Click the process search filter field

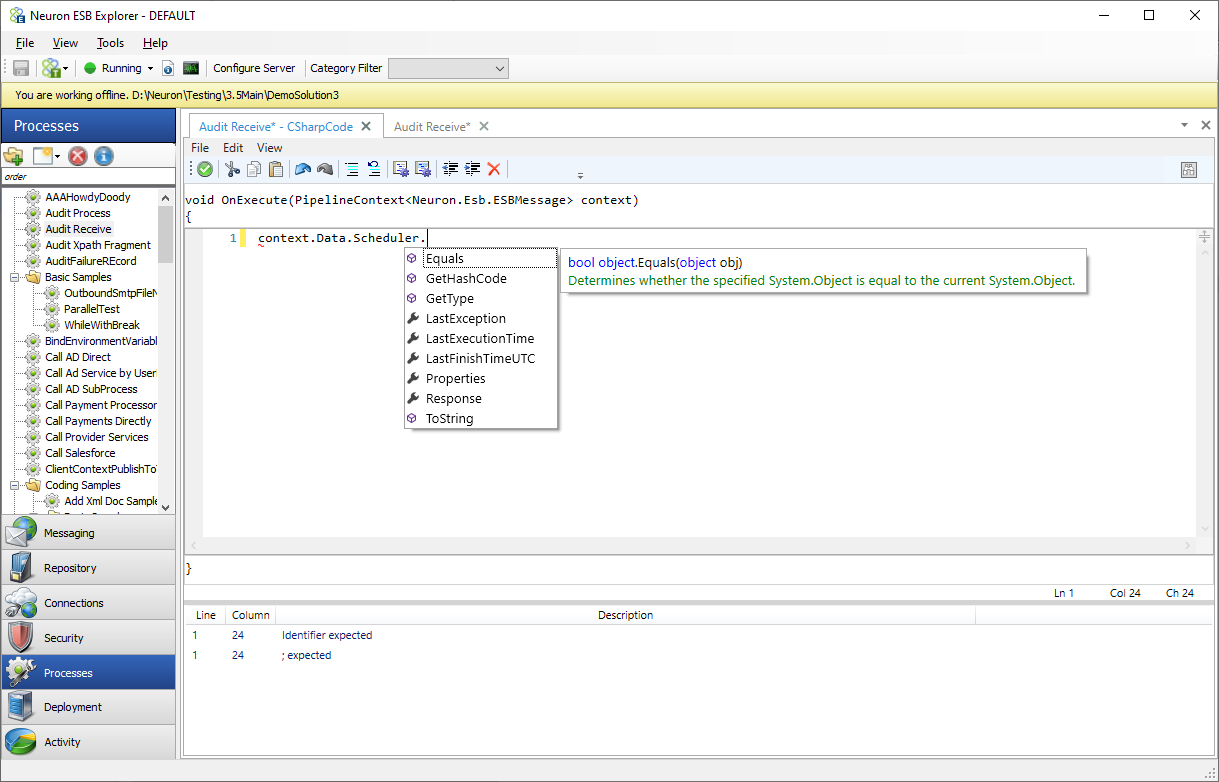click(x=88, y=177)
